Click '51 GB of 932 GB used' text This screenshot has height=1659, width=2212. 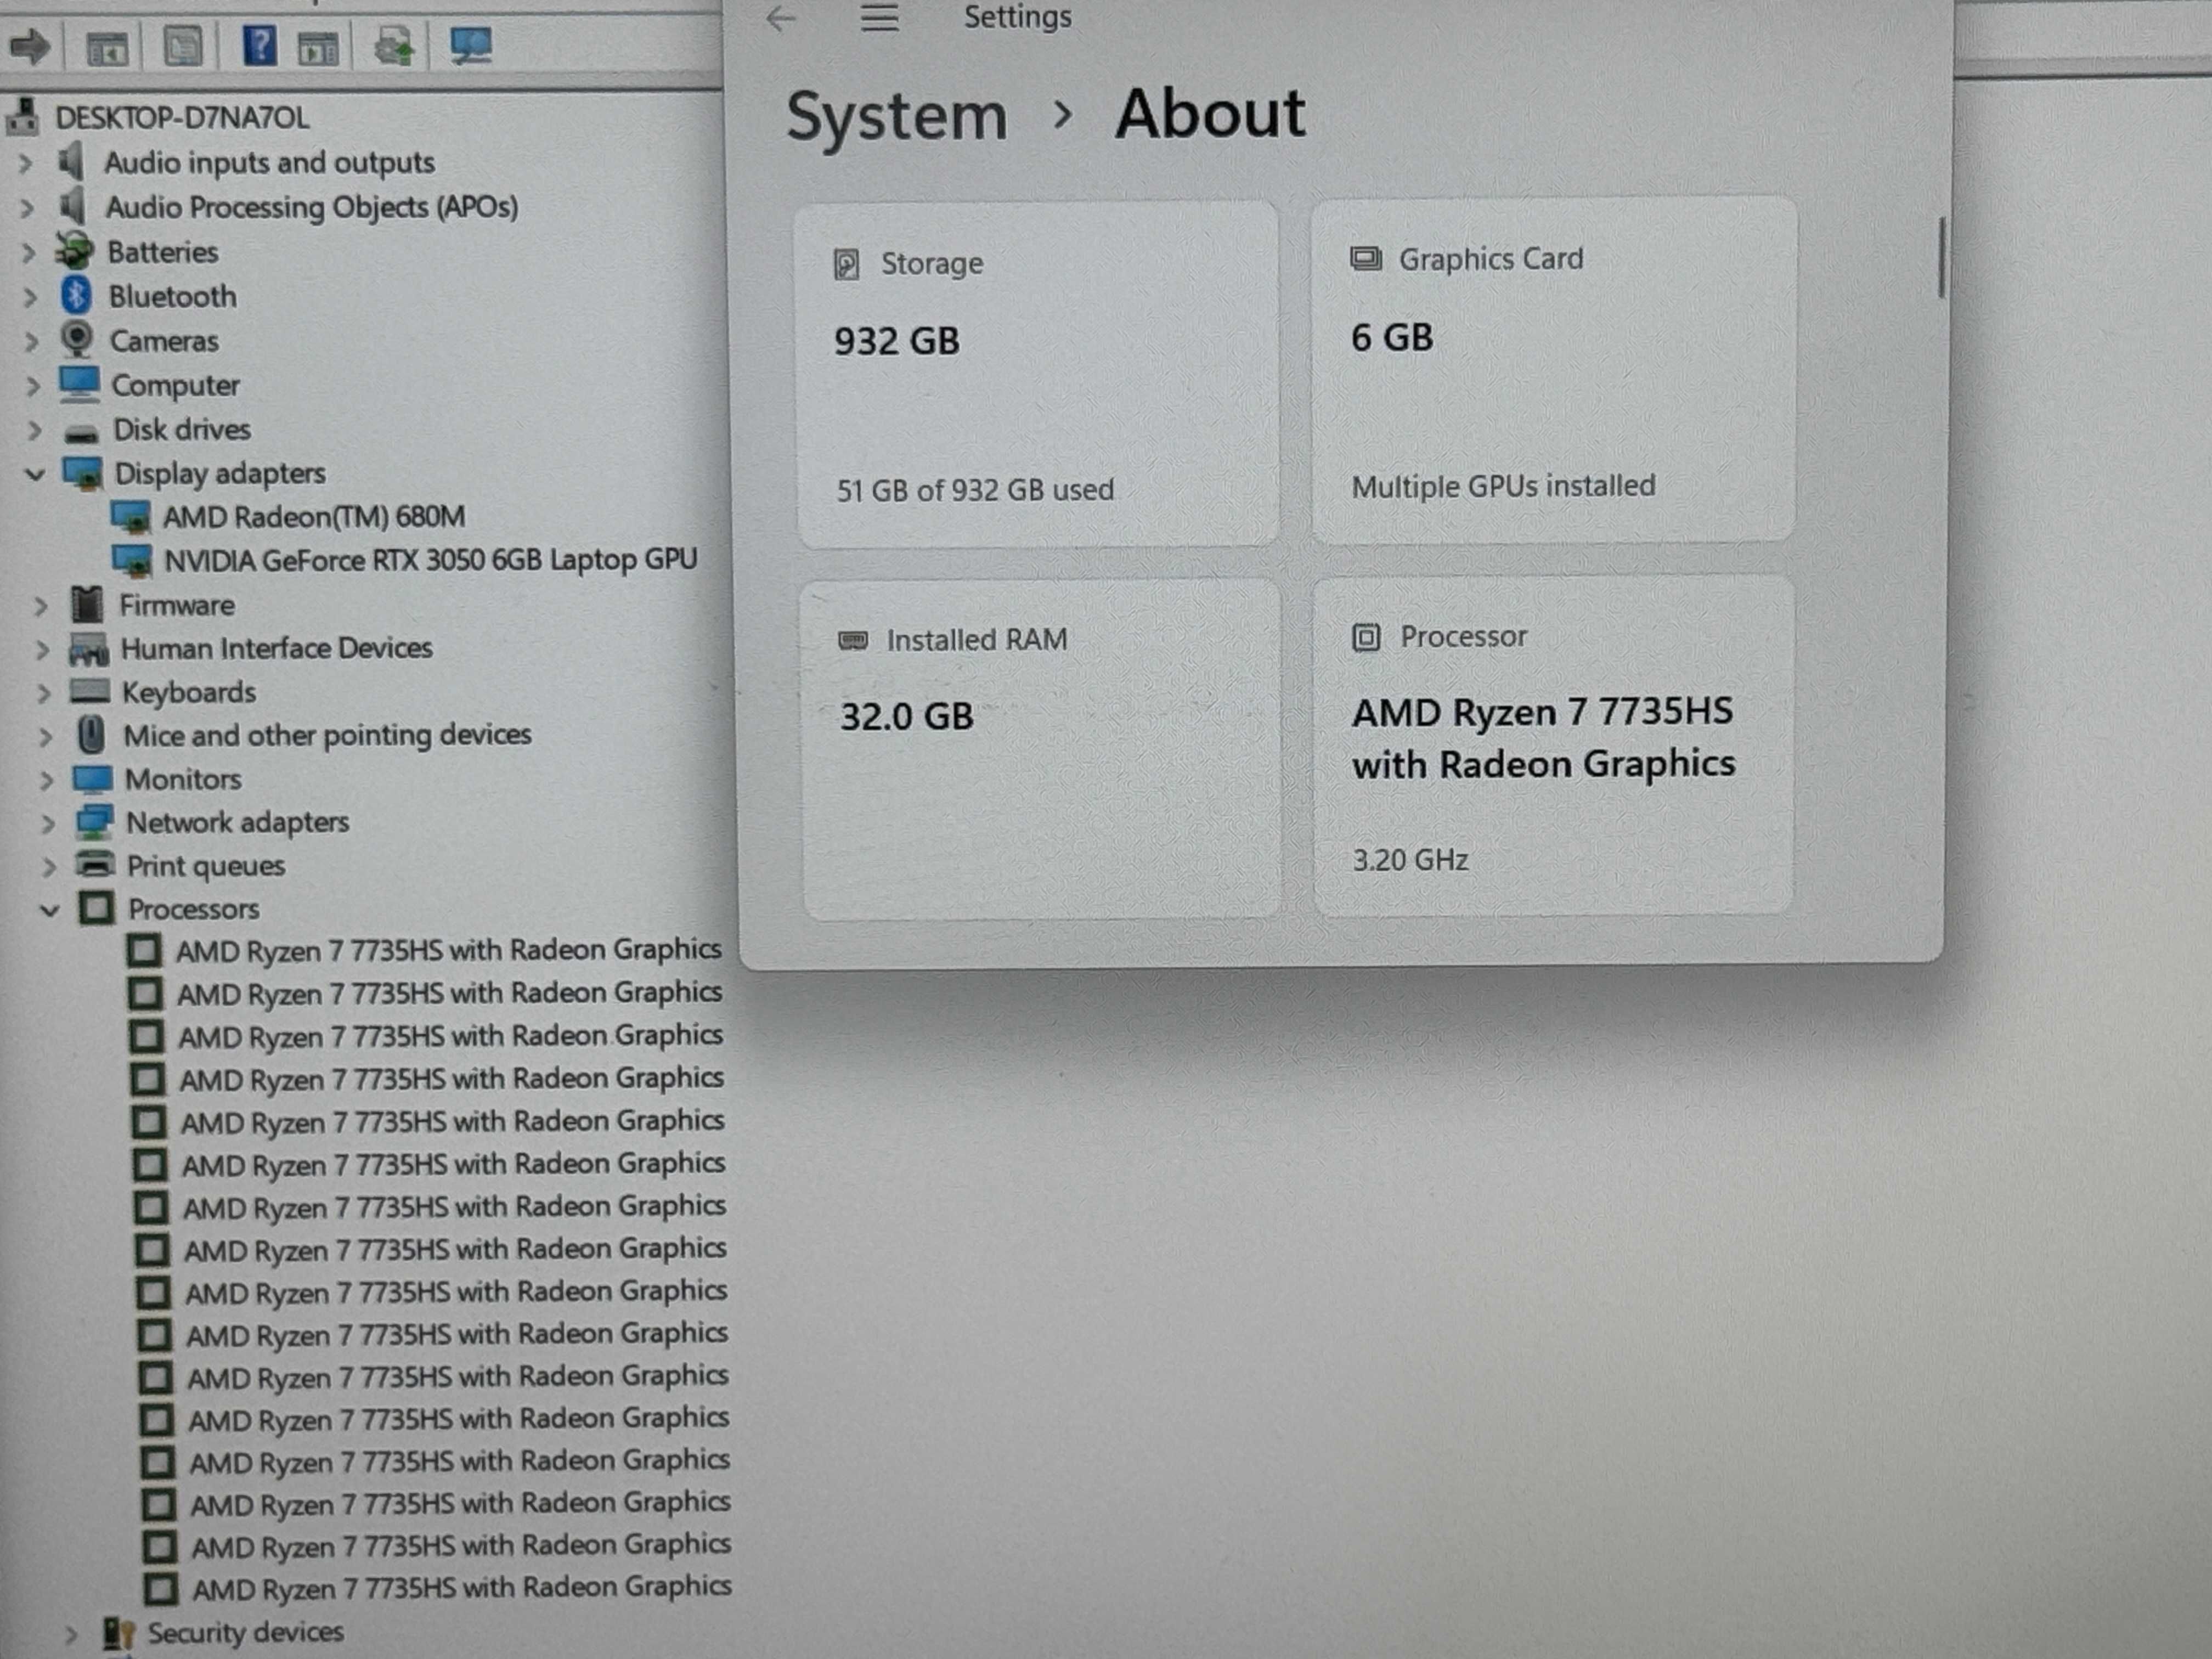(x=975, y=491)
